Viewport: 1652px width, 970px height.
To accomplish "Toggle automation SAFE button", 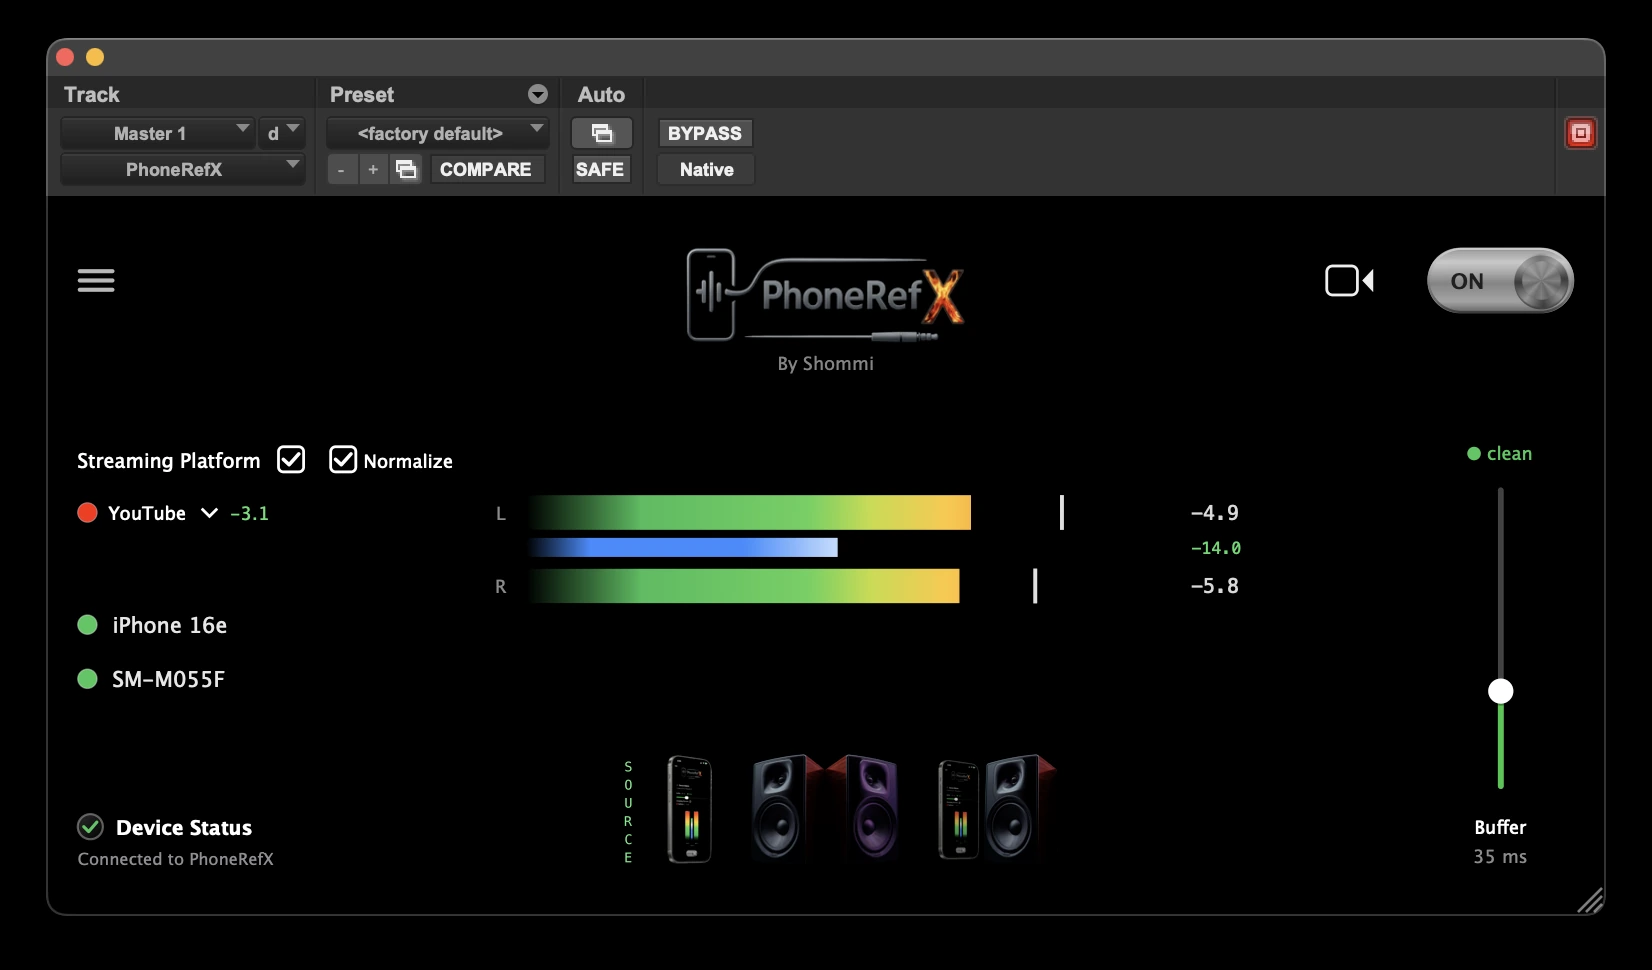I will 600,169.
